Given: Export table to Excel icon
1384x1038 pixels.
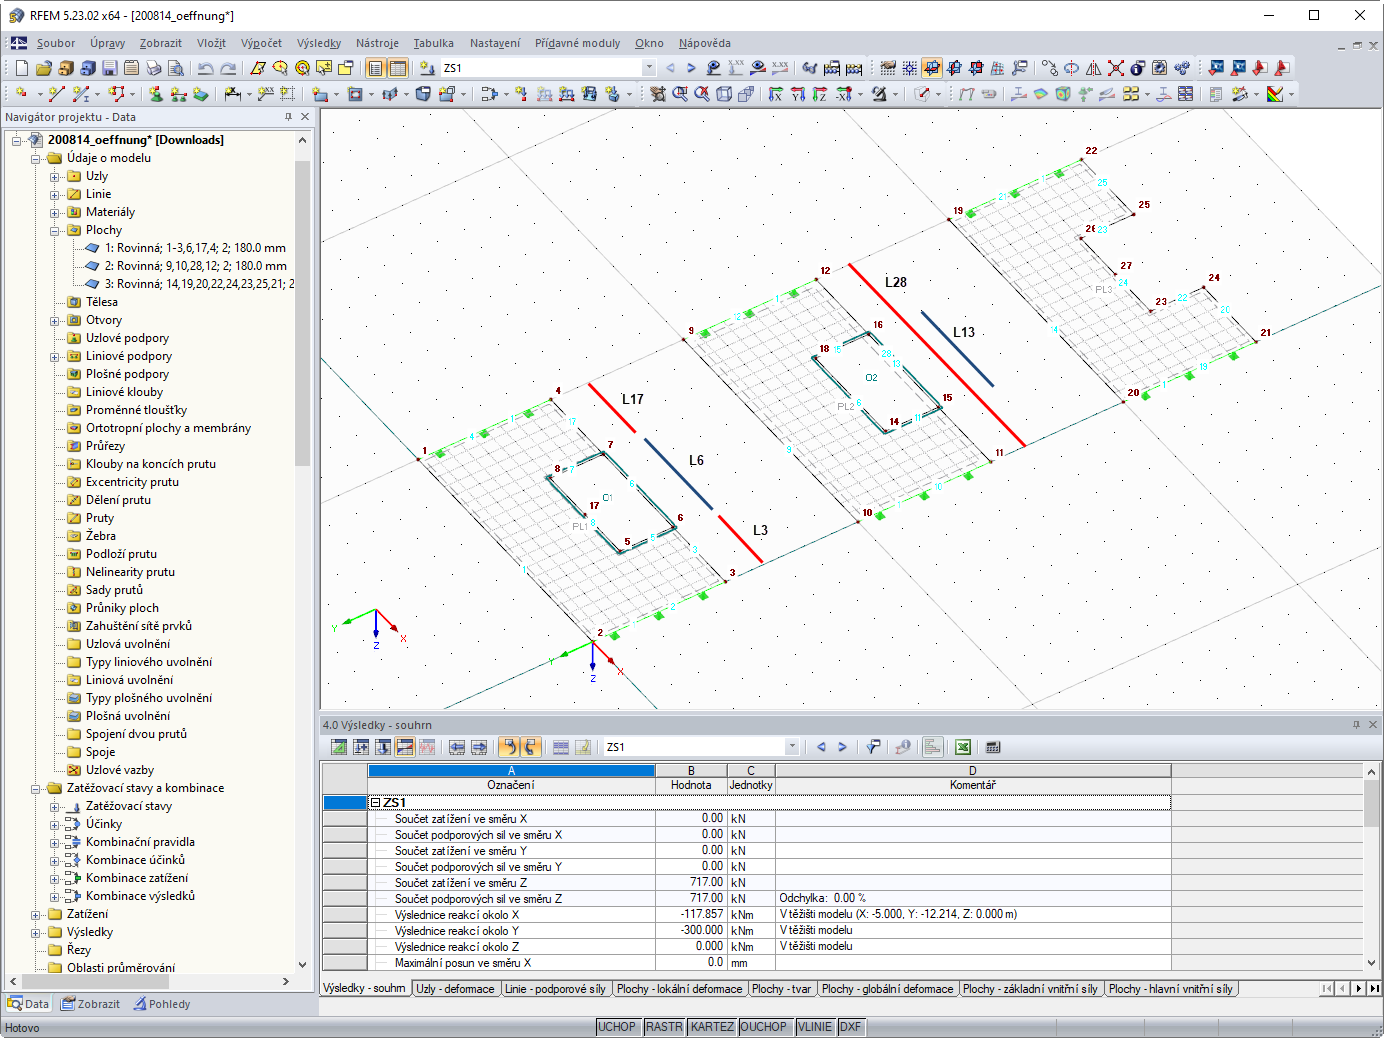Looking at the screenshot, I should point(962,747).
